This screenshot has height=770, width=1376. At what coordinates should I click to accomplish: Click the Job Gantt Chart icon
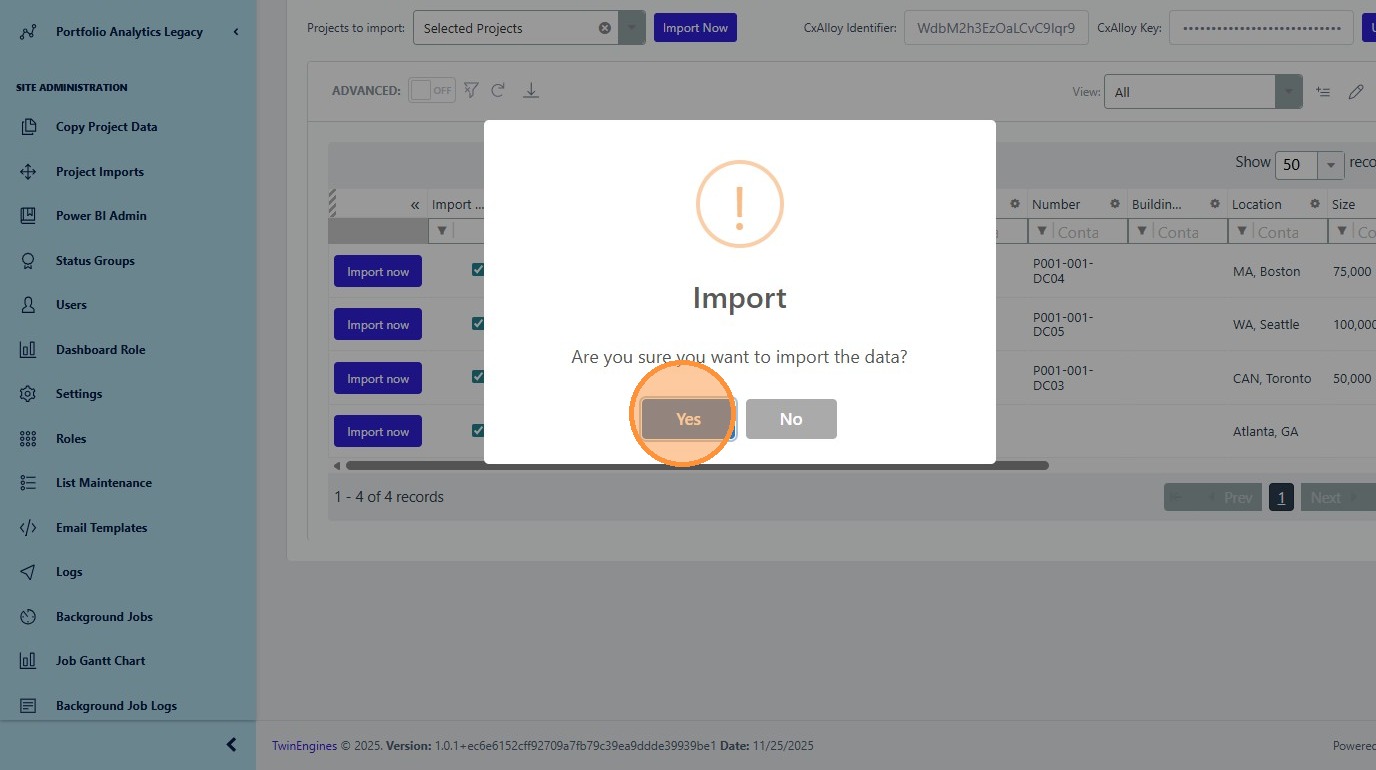tap(28, 661)
